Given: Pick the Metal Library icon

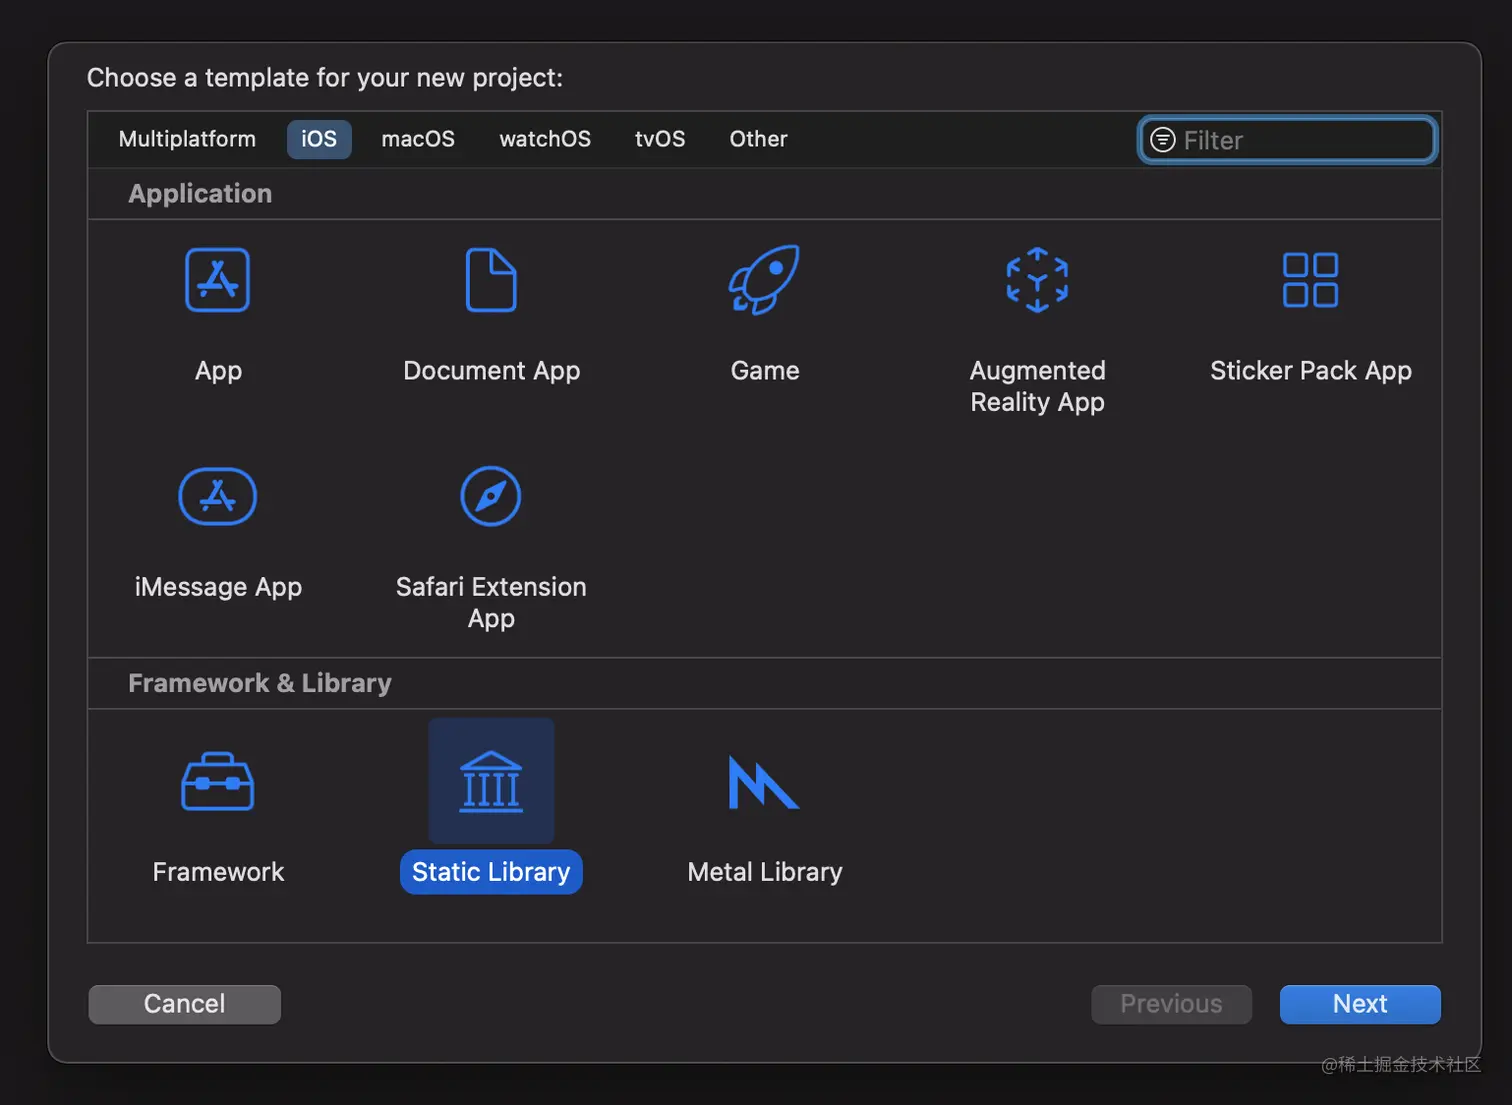Looking at the screenshot, I should (x=764, y=782).
